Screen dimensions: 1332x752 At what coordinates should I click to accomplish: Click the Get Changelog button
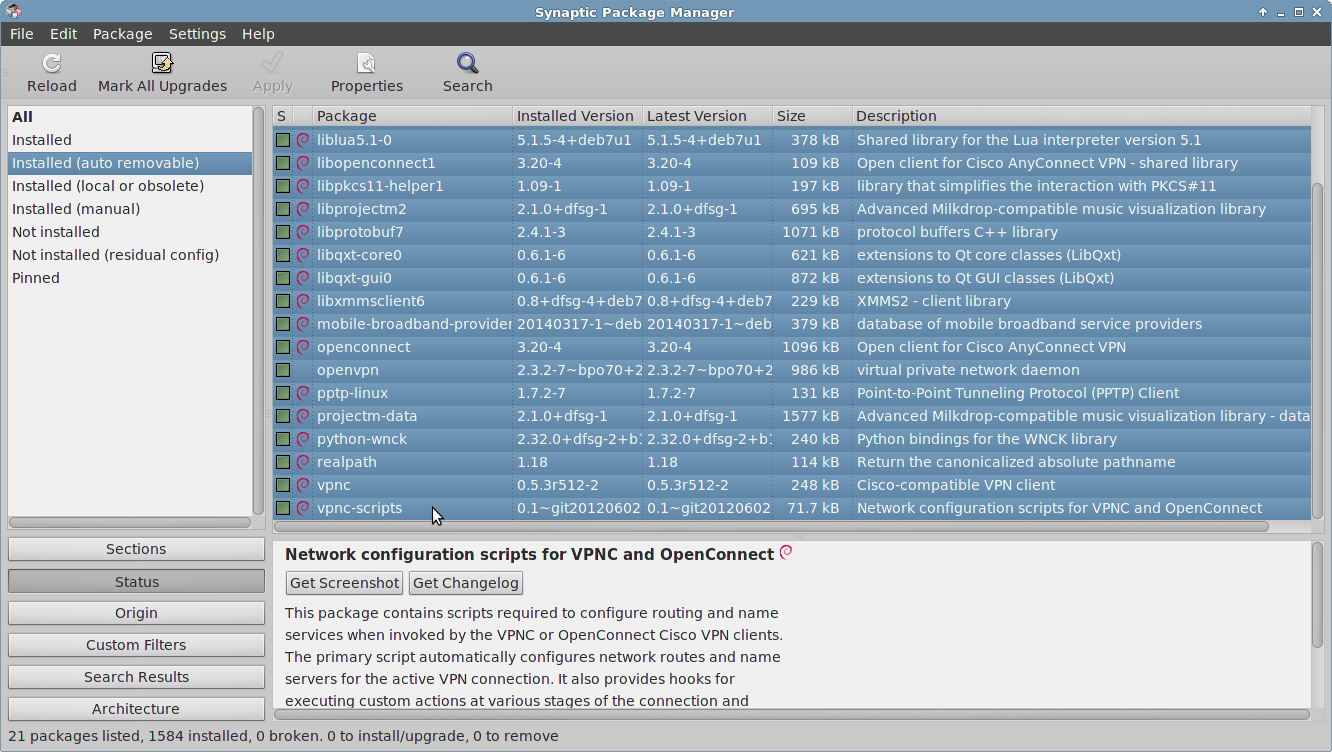(x=466, y=583)
